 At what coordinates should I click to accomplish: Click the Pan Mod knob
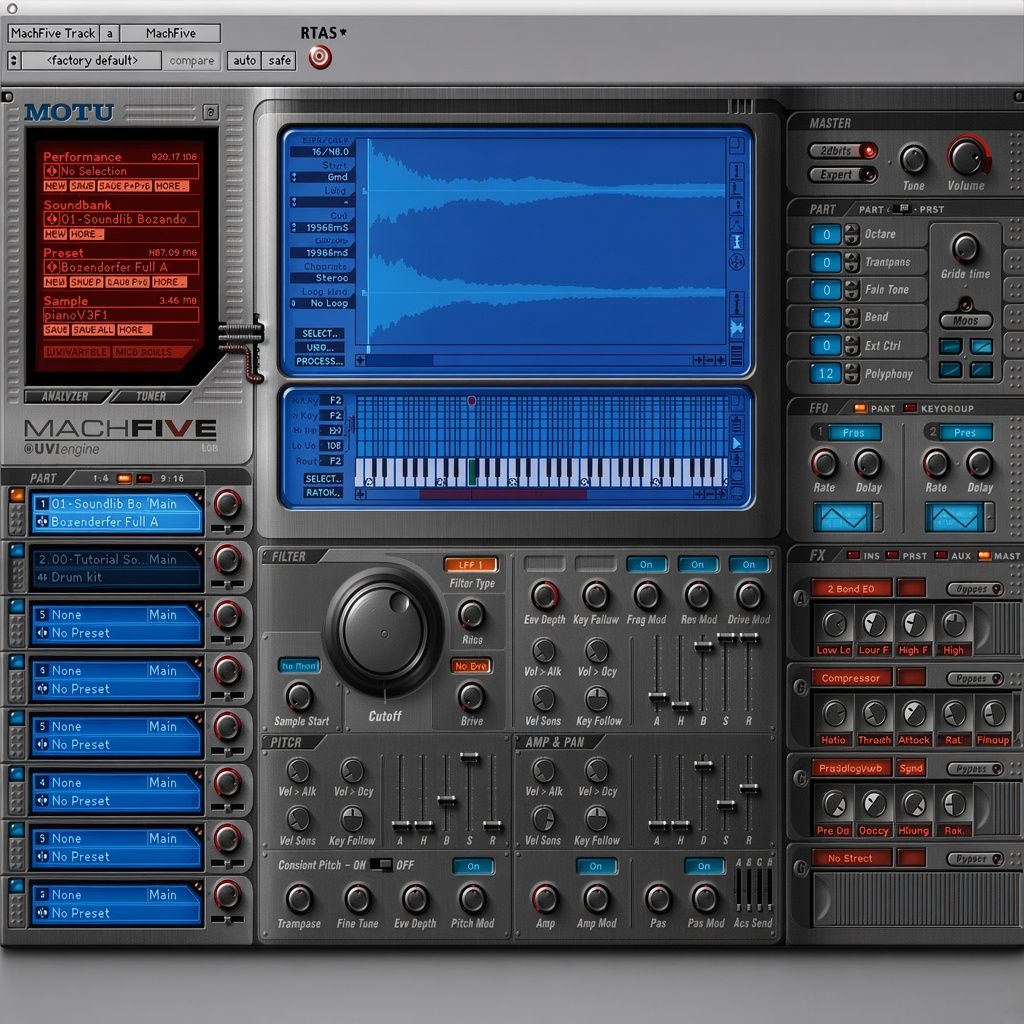coord(705,899)
